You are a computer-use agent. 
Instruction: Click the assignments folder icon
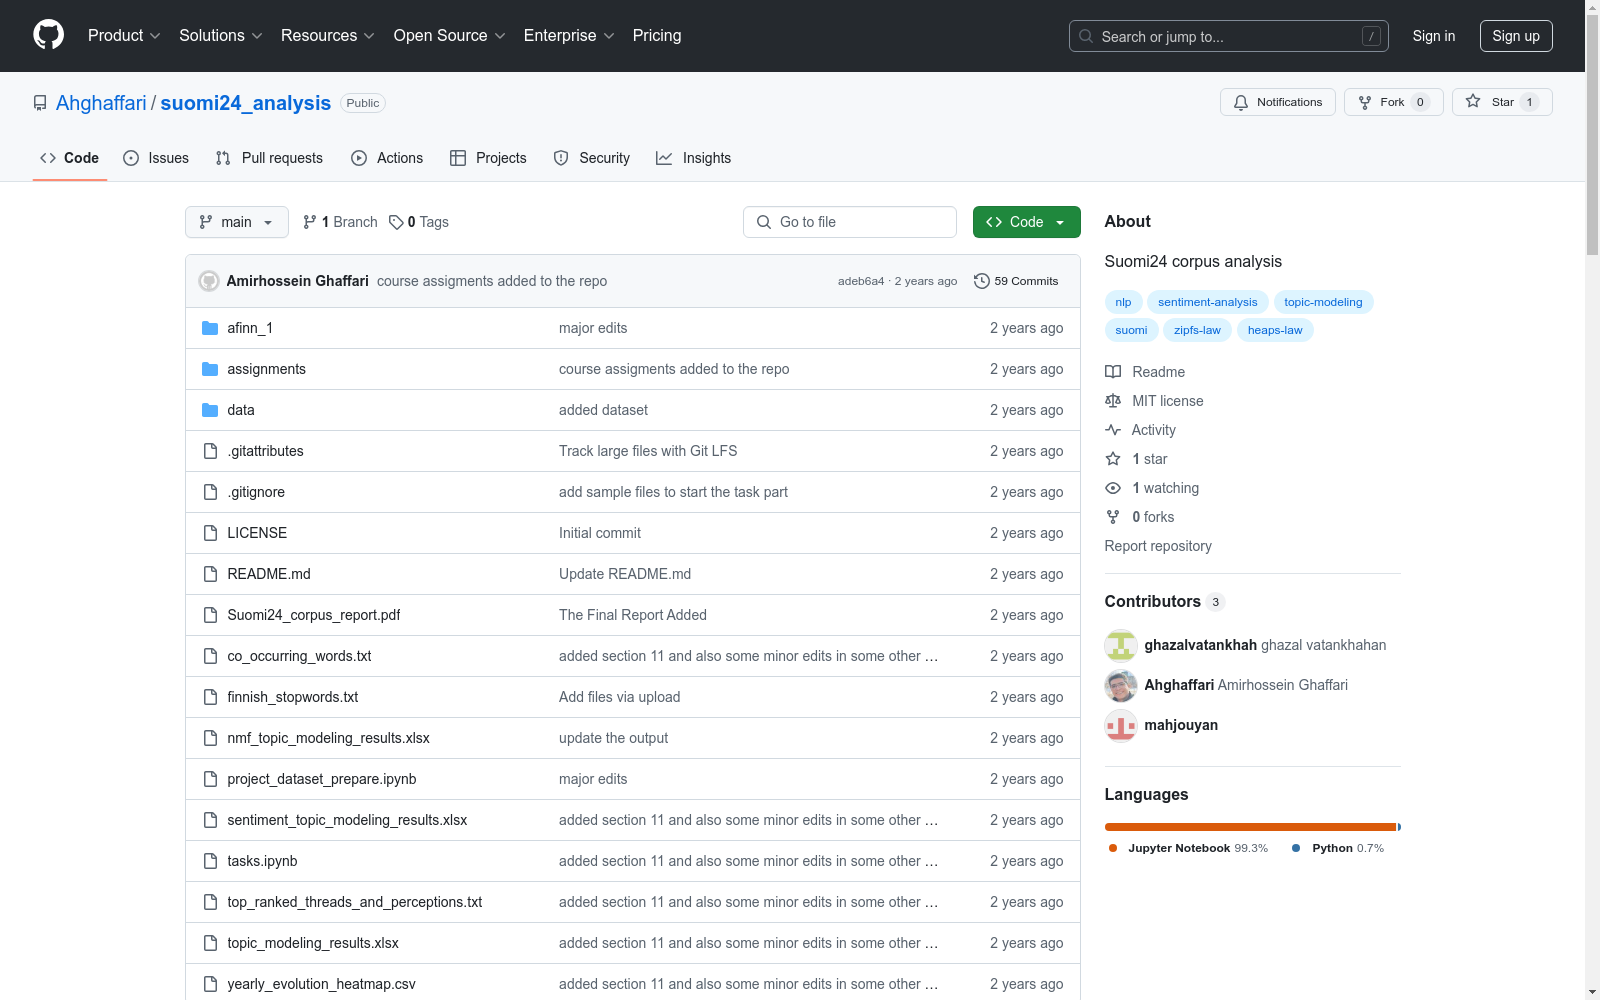point(210,369)
